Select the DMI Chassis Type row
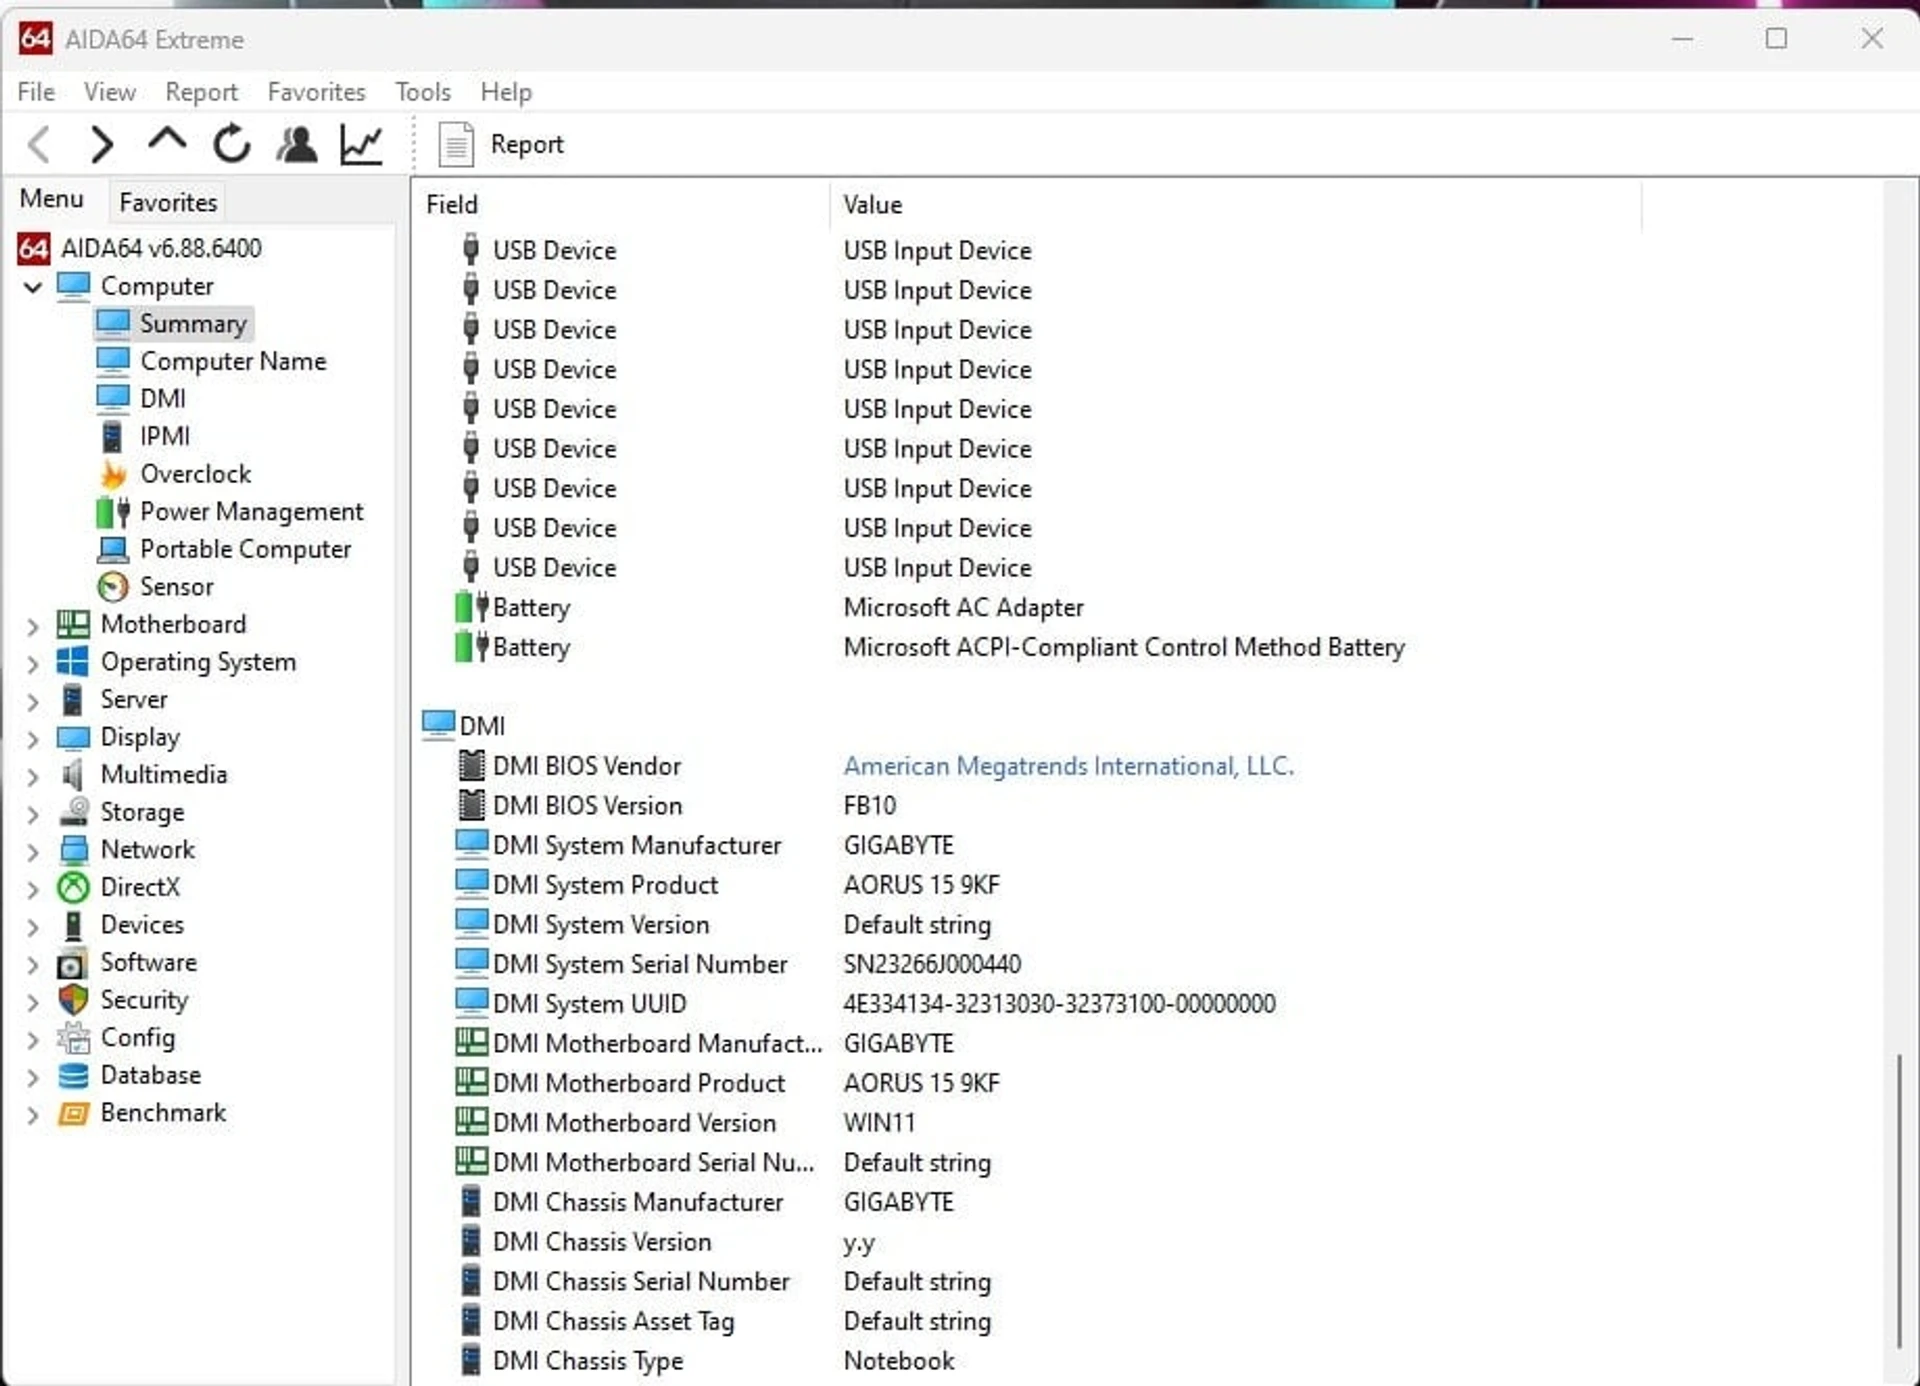 coord(1030,1361)
